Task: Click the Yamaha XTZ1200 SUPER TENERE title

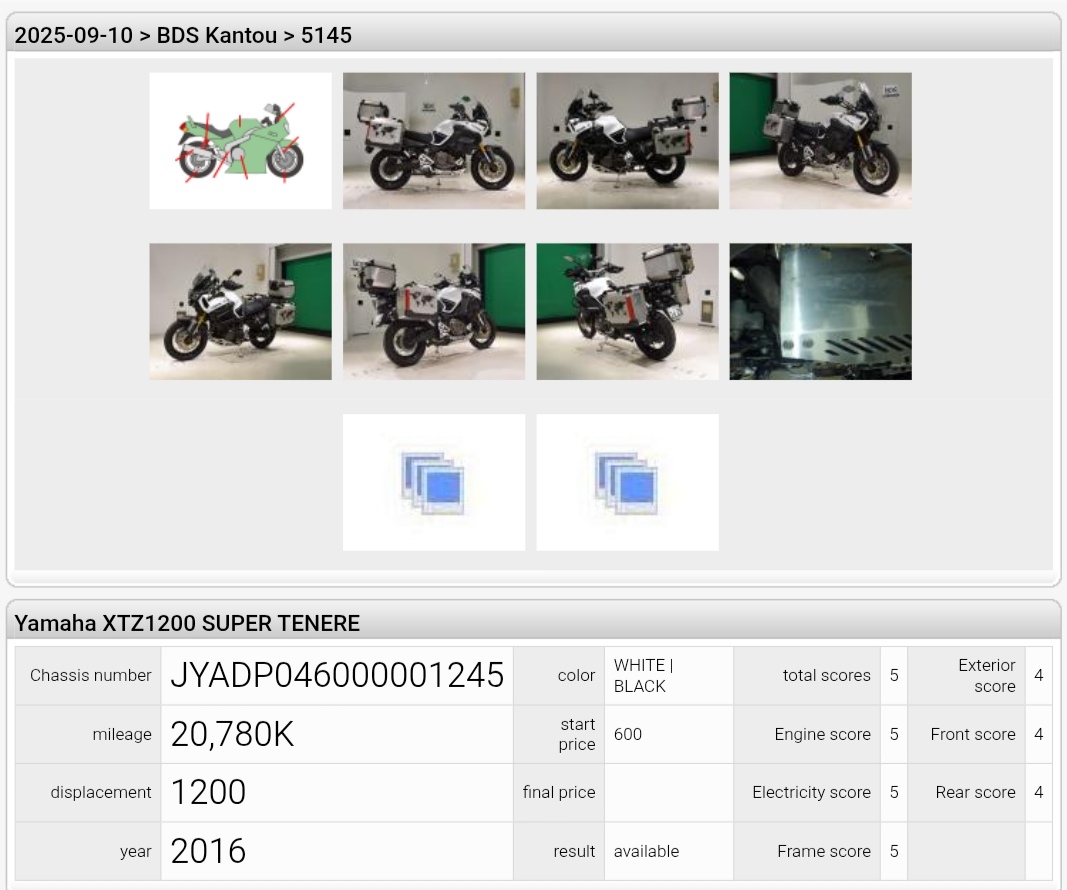Action: (187, 623)
